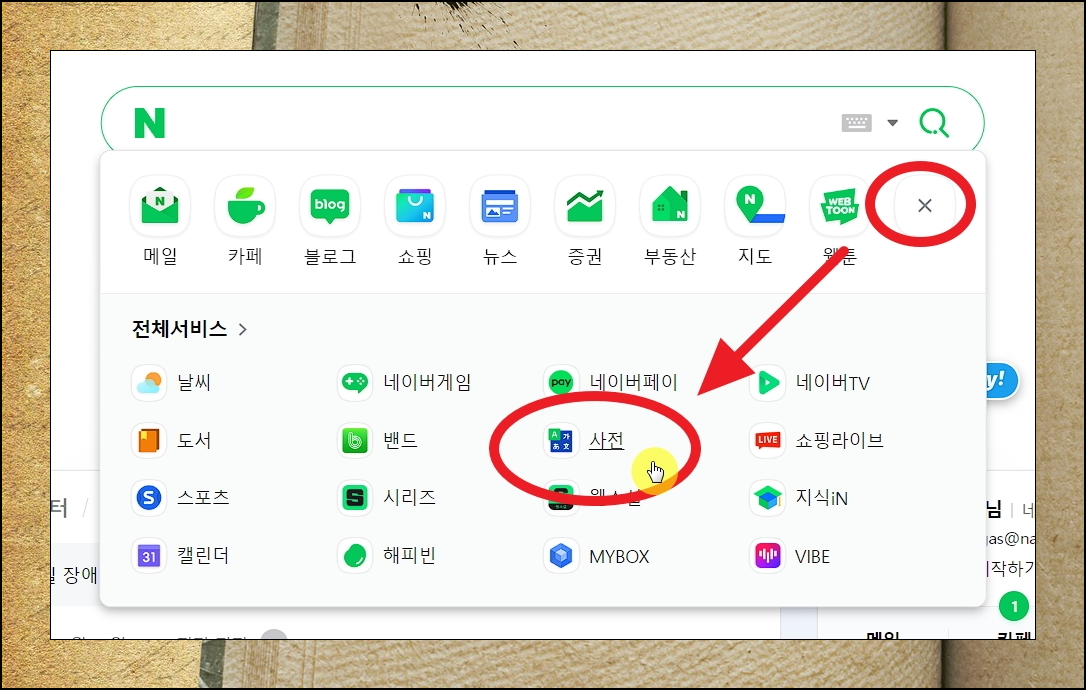The height and width of the screenshot is (690, 1086).
Task: Open the 메일 mail icon
Action: click(x=160, y=206)
